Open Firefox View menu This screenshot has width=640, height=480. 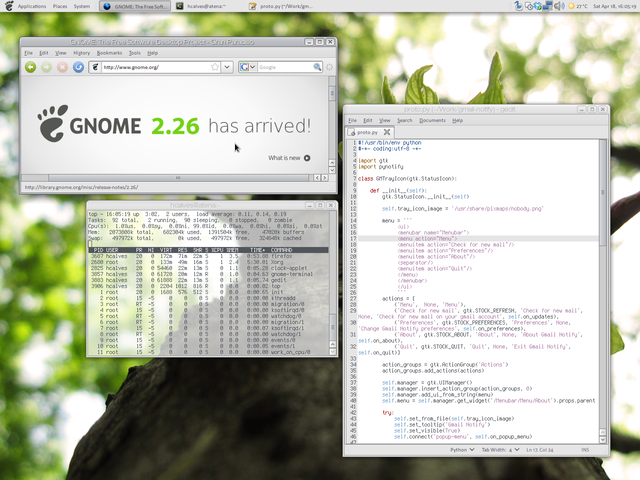click(61, 53)
